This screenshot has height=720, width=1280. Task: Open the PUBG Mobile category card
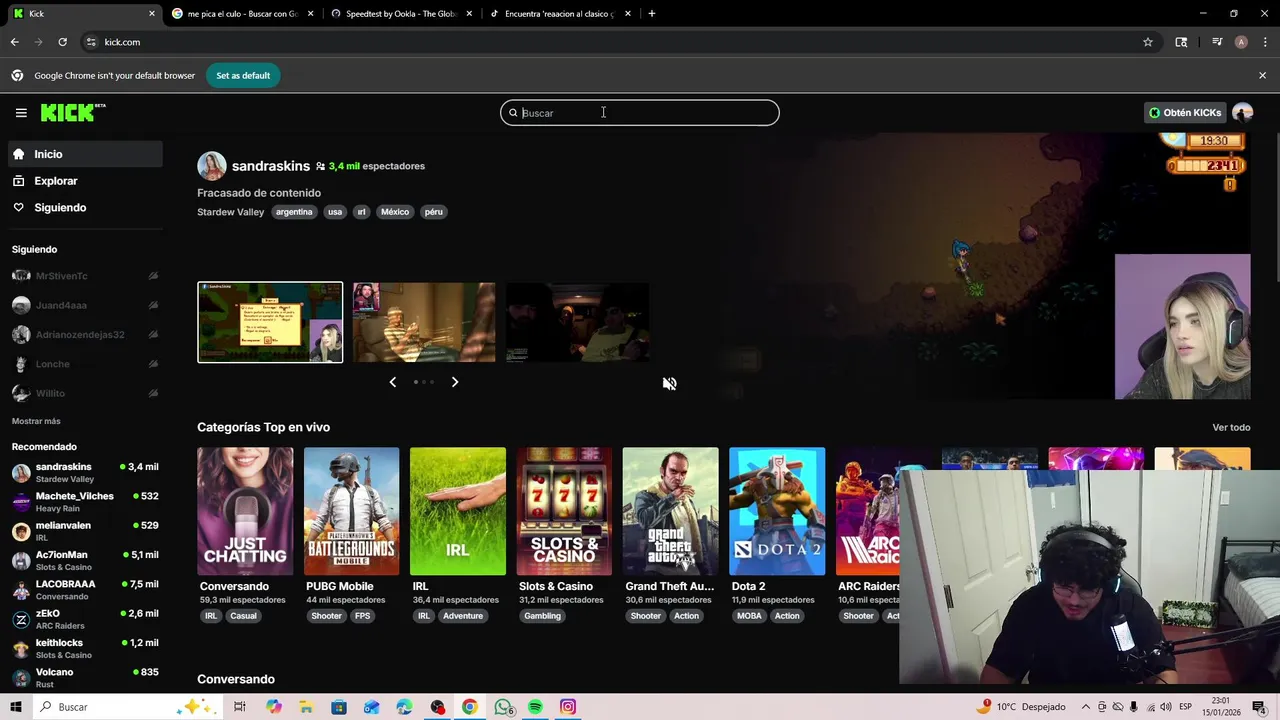351,511
